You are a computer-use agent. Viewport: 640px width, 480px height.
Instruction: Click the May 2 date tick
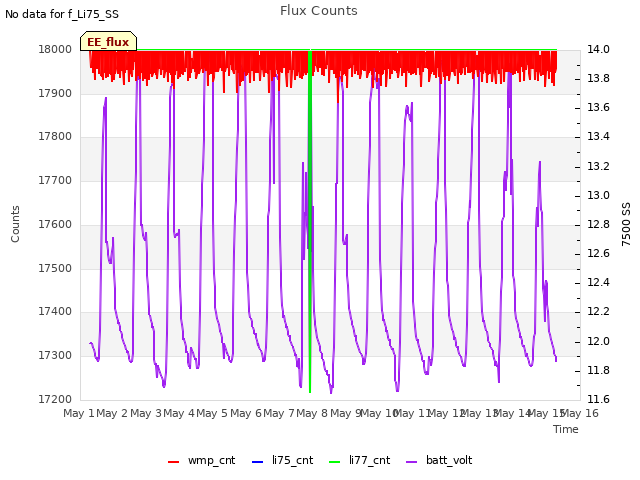coord(112,413)
